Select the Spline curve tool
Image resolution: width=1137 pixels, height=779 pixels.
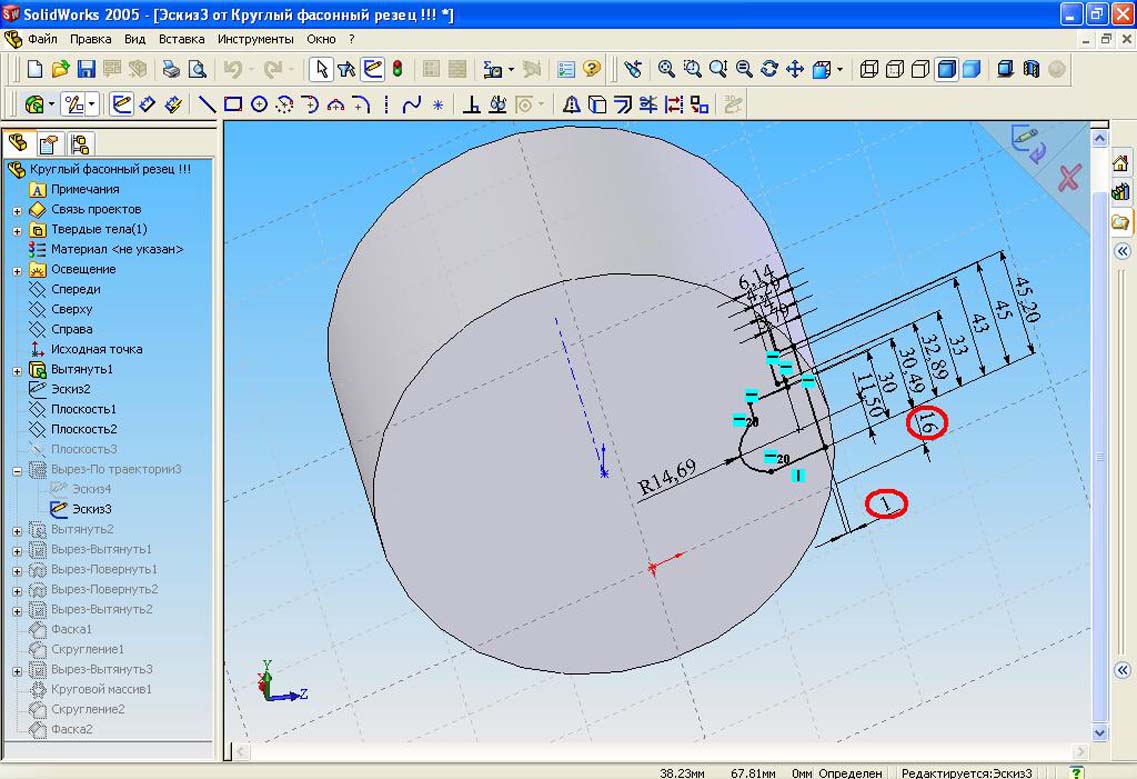click(412, 104)
